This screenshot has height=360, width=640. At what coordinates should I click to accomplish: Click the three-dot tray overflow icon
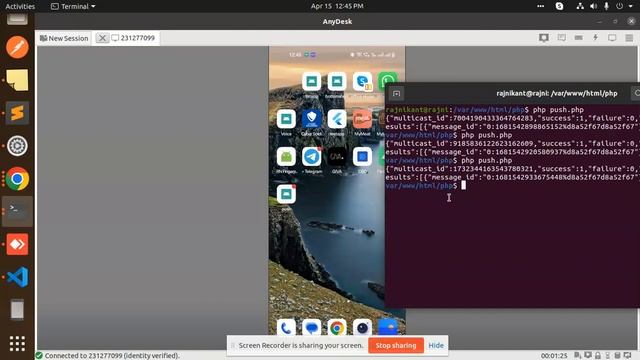tap(540, 6)
